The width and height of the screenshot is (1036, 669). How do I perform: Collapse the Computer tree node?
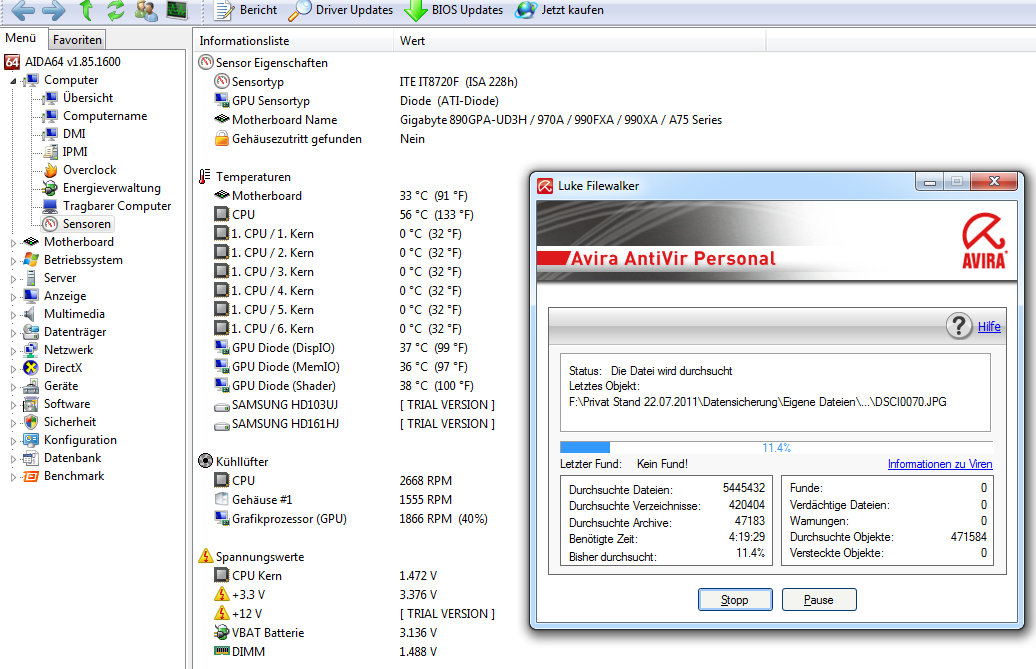coord(13,81)
